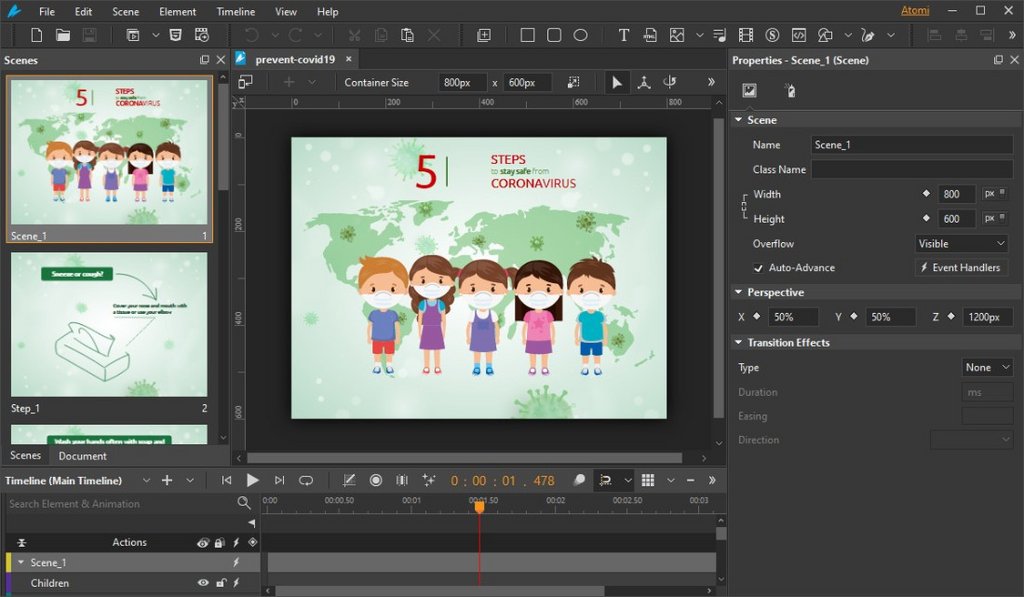Click the HTML5 preview icon
Screen dimensions: 1024x597
176,35
